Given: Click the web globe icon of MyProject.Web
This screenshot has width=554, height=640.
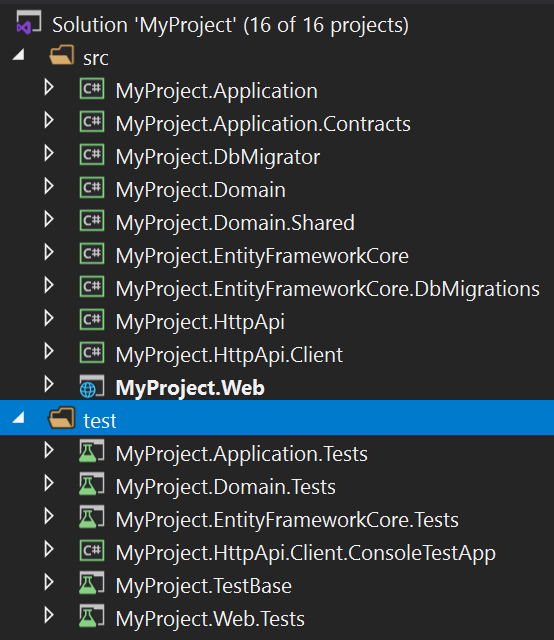Looking at the screenshot, I should (92, 386).
